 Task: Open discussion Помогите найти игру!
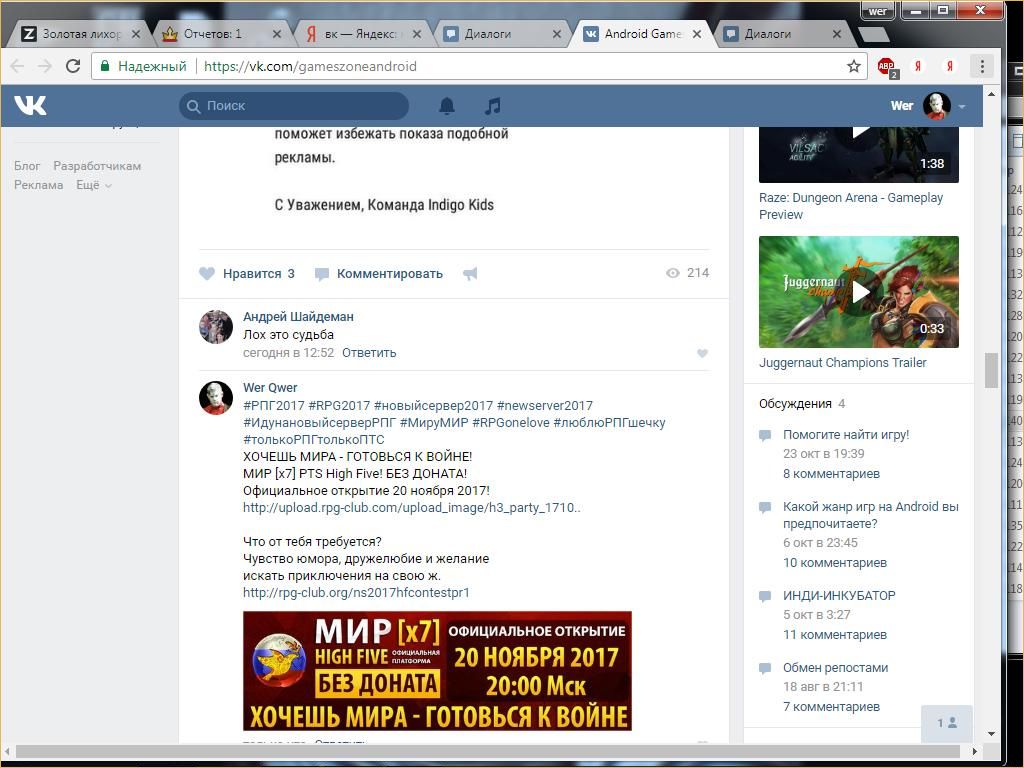pyautogui.click(x=846, y=434)
